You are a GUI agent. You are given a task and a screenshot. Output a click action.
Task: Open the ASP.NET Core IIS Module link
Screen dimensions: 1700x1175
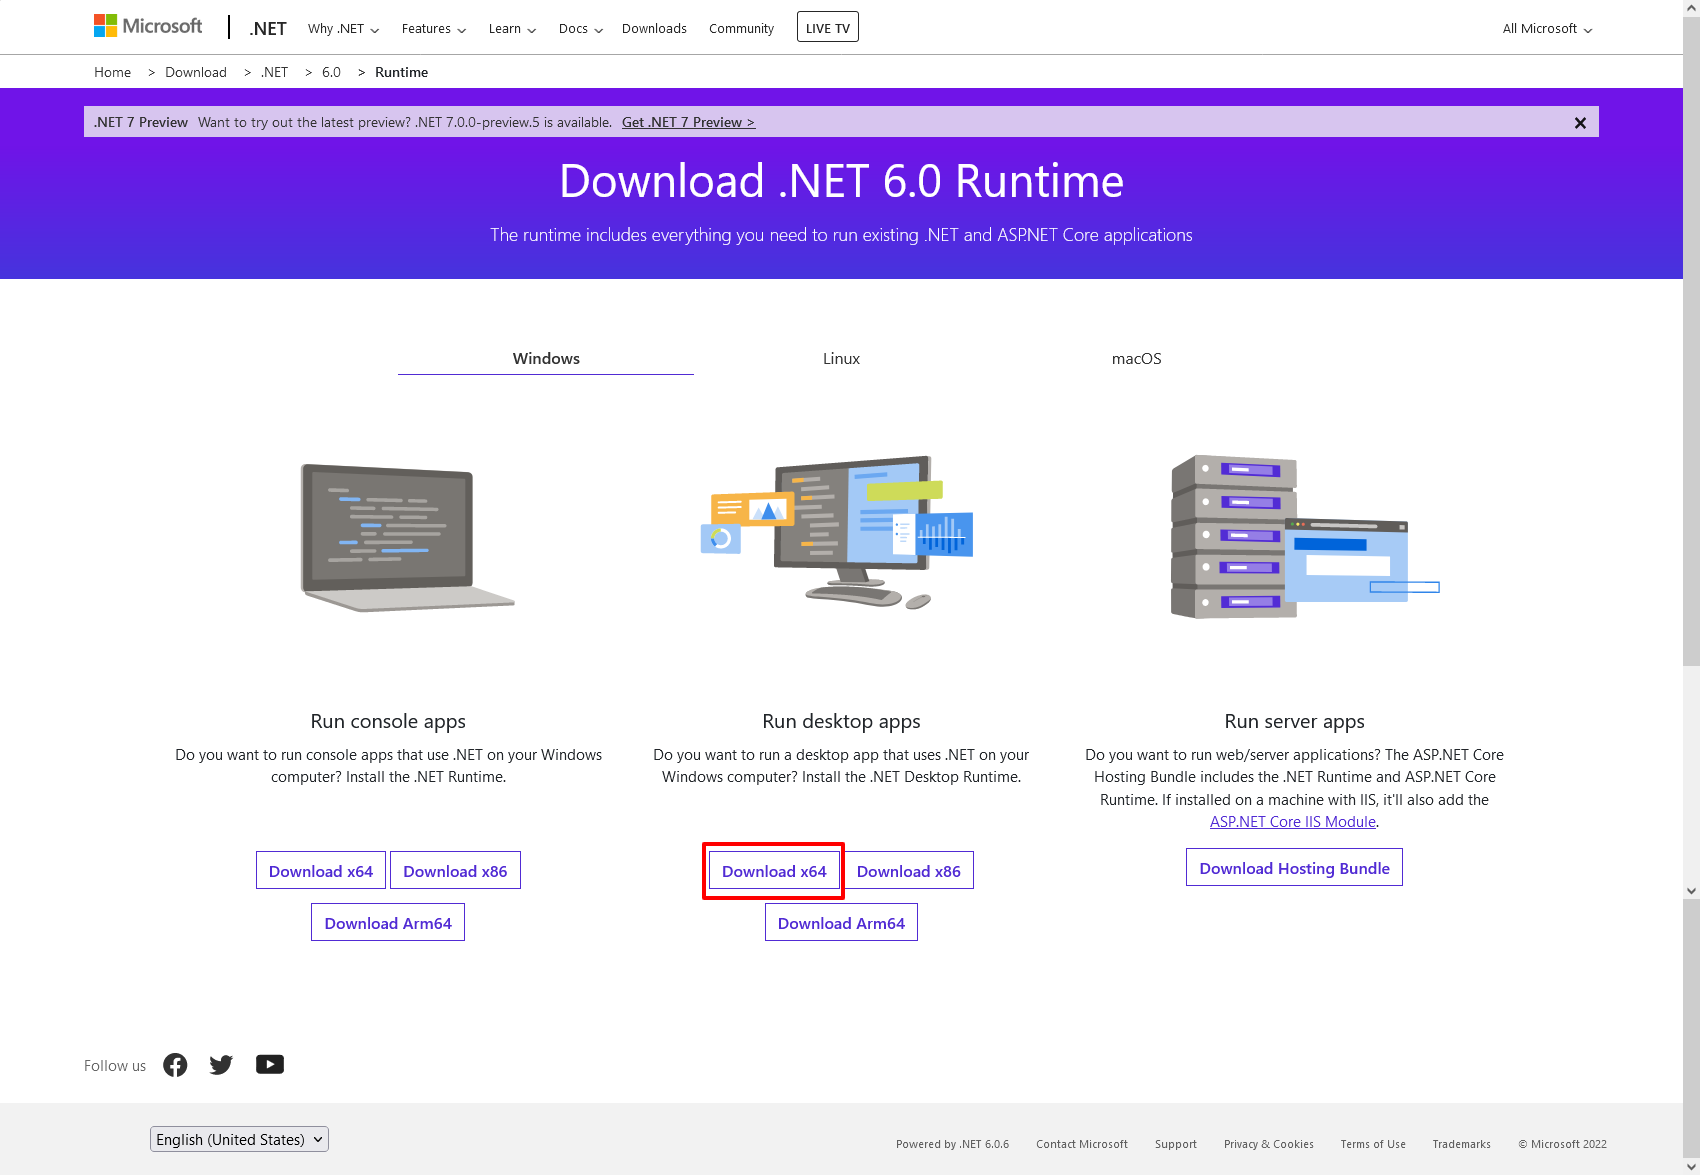click(x=1292, y=822)
